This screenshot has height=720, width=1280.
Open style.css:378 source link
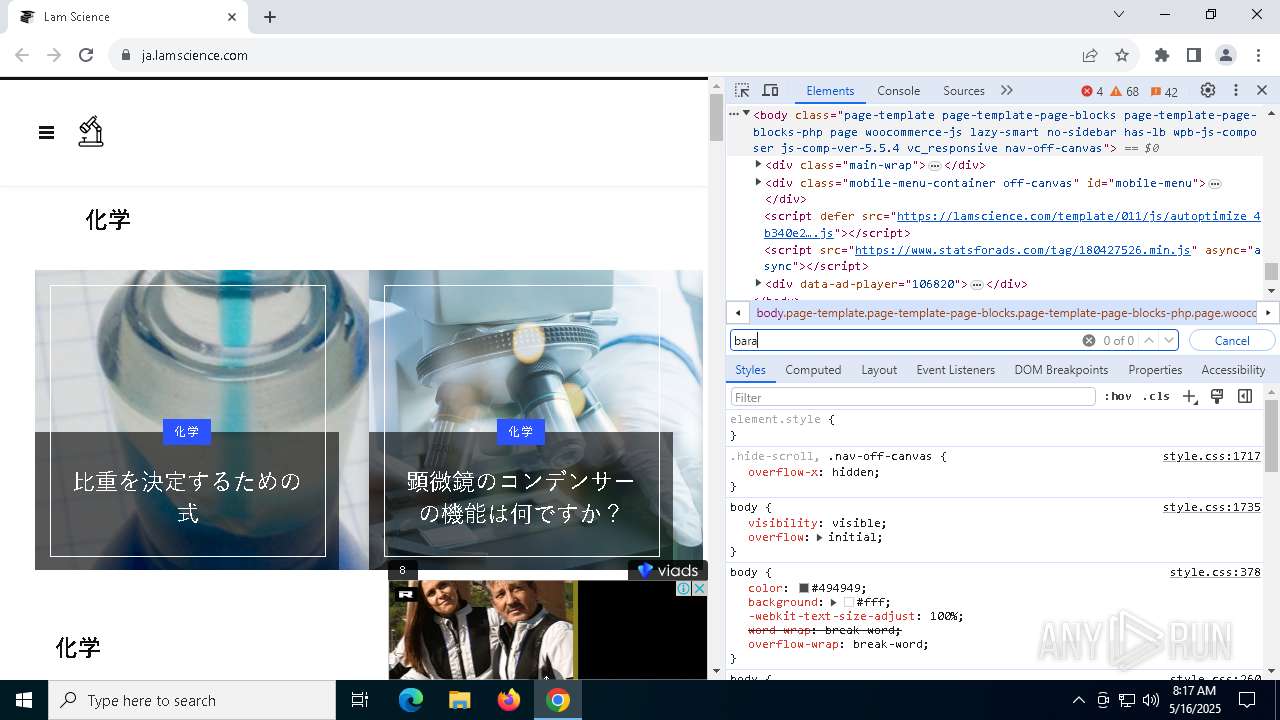[1215, 573]
